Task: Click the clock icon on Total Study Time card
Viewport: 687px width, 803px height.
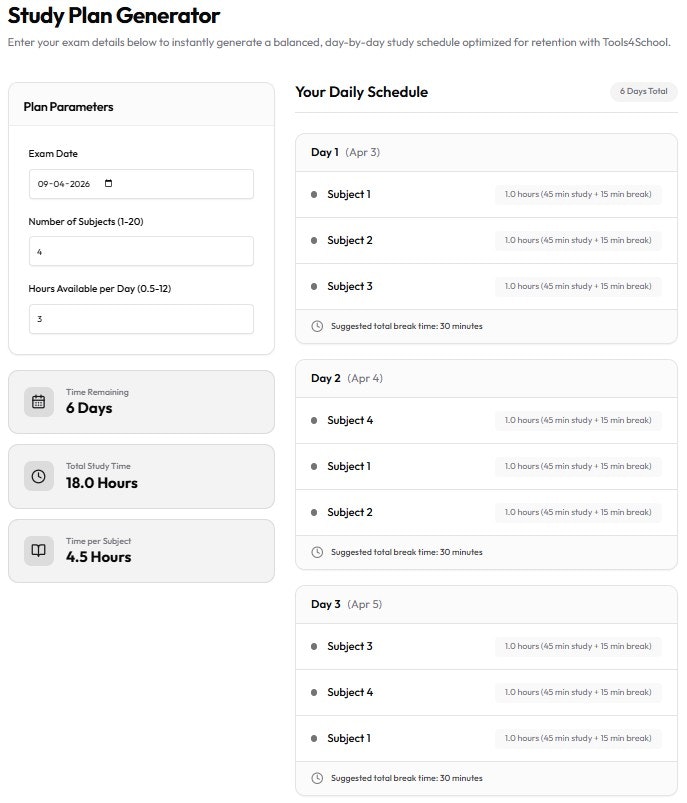Action: pyautogui.click(x=37, y=478)
